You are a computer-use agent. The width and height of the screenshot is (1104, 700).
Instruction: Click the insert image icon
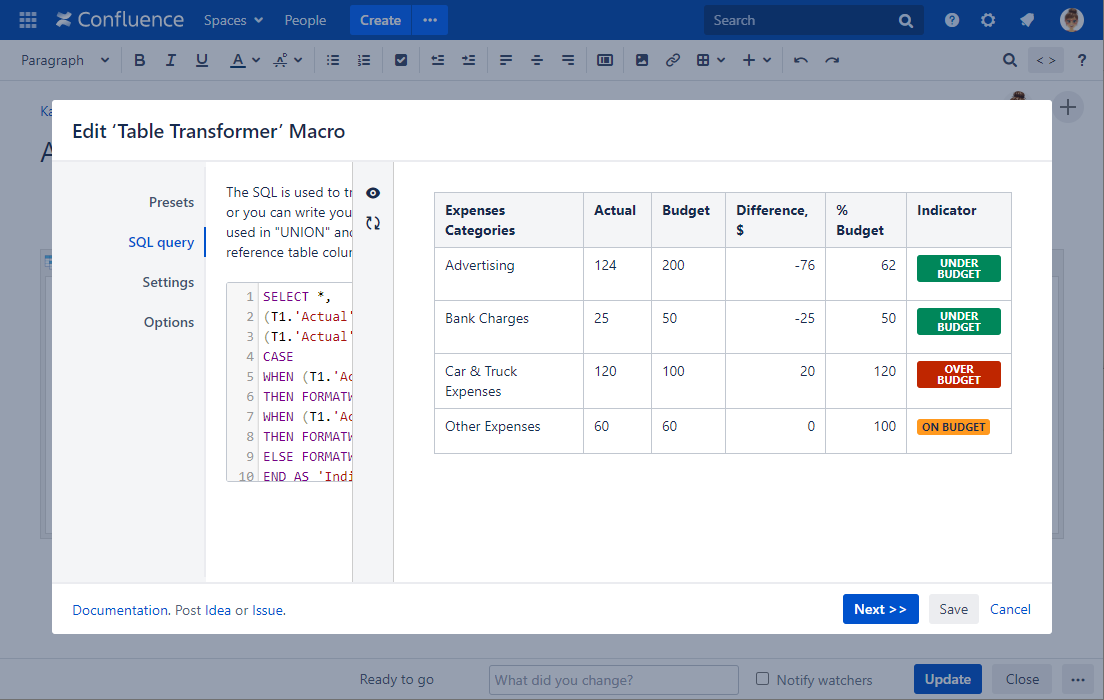click(642, 60)
